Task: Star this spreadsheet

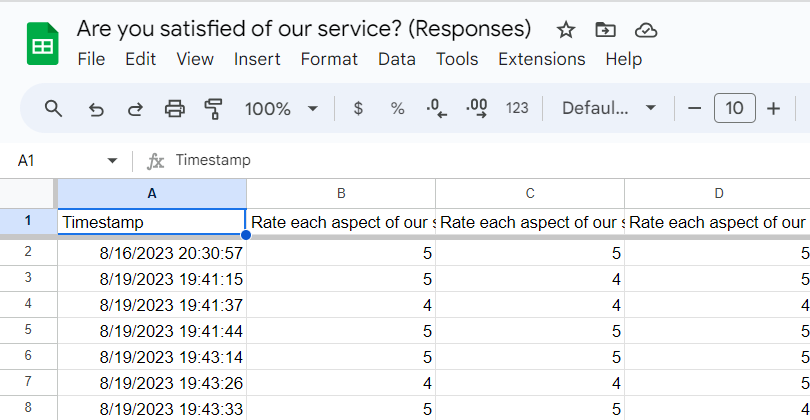Action: point(566,29)
